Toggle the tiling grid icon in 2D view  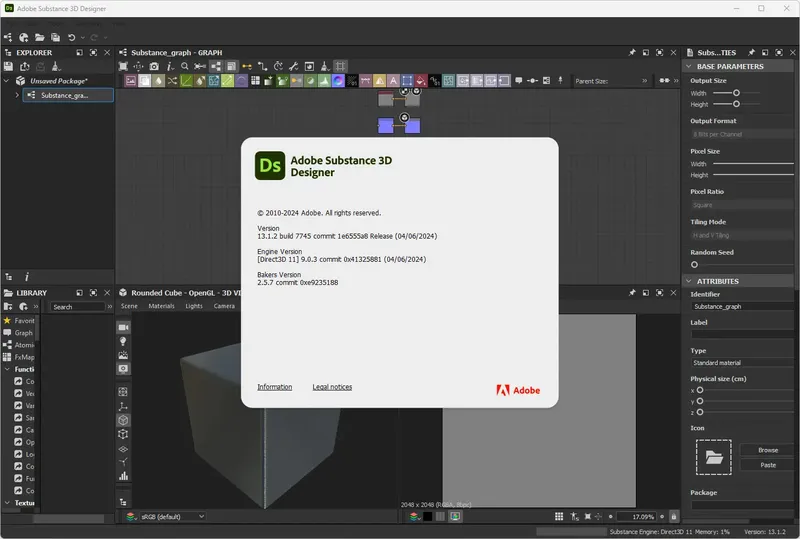(x=559, y=517)
